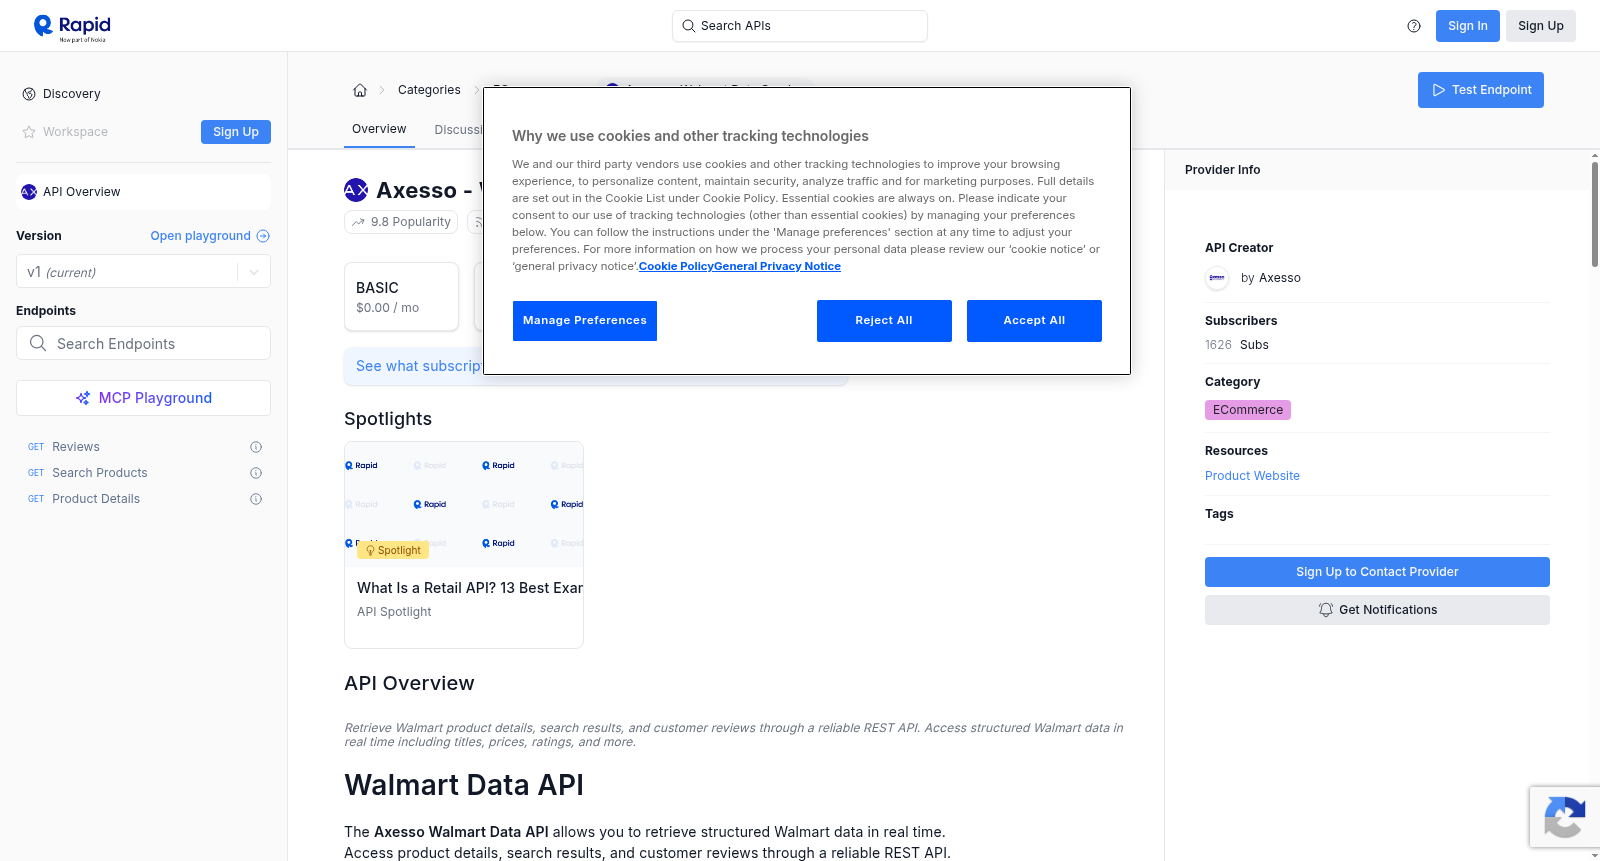Screen dimensions: 1600x861
Task: Click Get Notifications button
Action: [x=1377, y=610]
